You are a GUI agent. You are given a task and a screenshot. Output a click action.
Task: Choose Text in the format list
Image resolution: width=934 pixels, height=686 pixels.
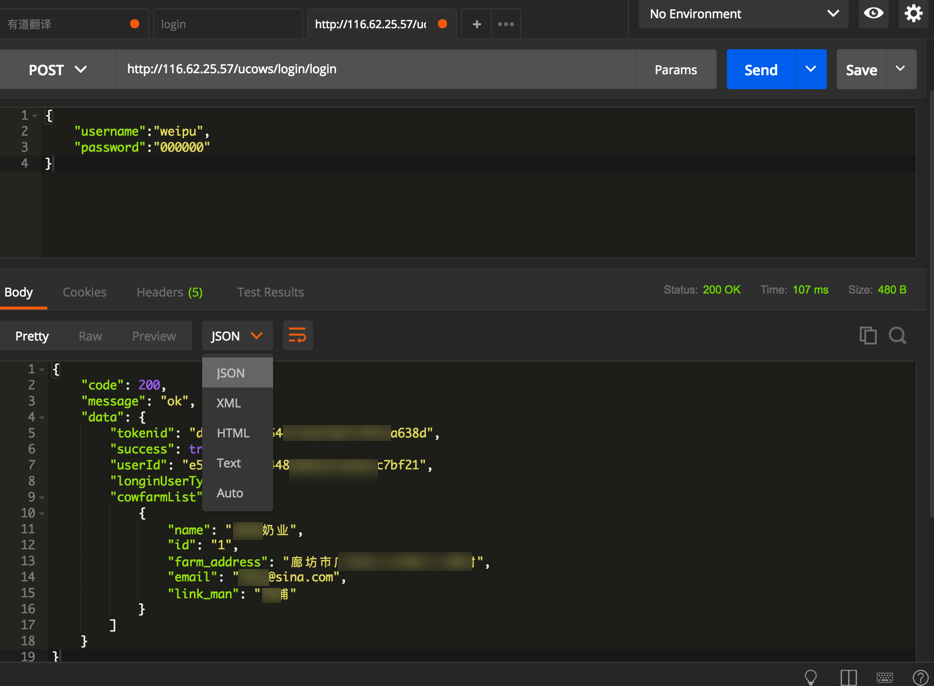click(x=238, y=463)
